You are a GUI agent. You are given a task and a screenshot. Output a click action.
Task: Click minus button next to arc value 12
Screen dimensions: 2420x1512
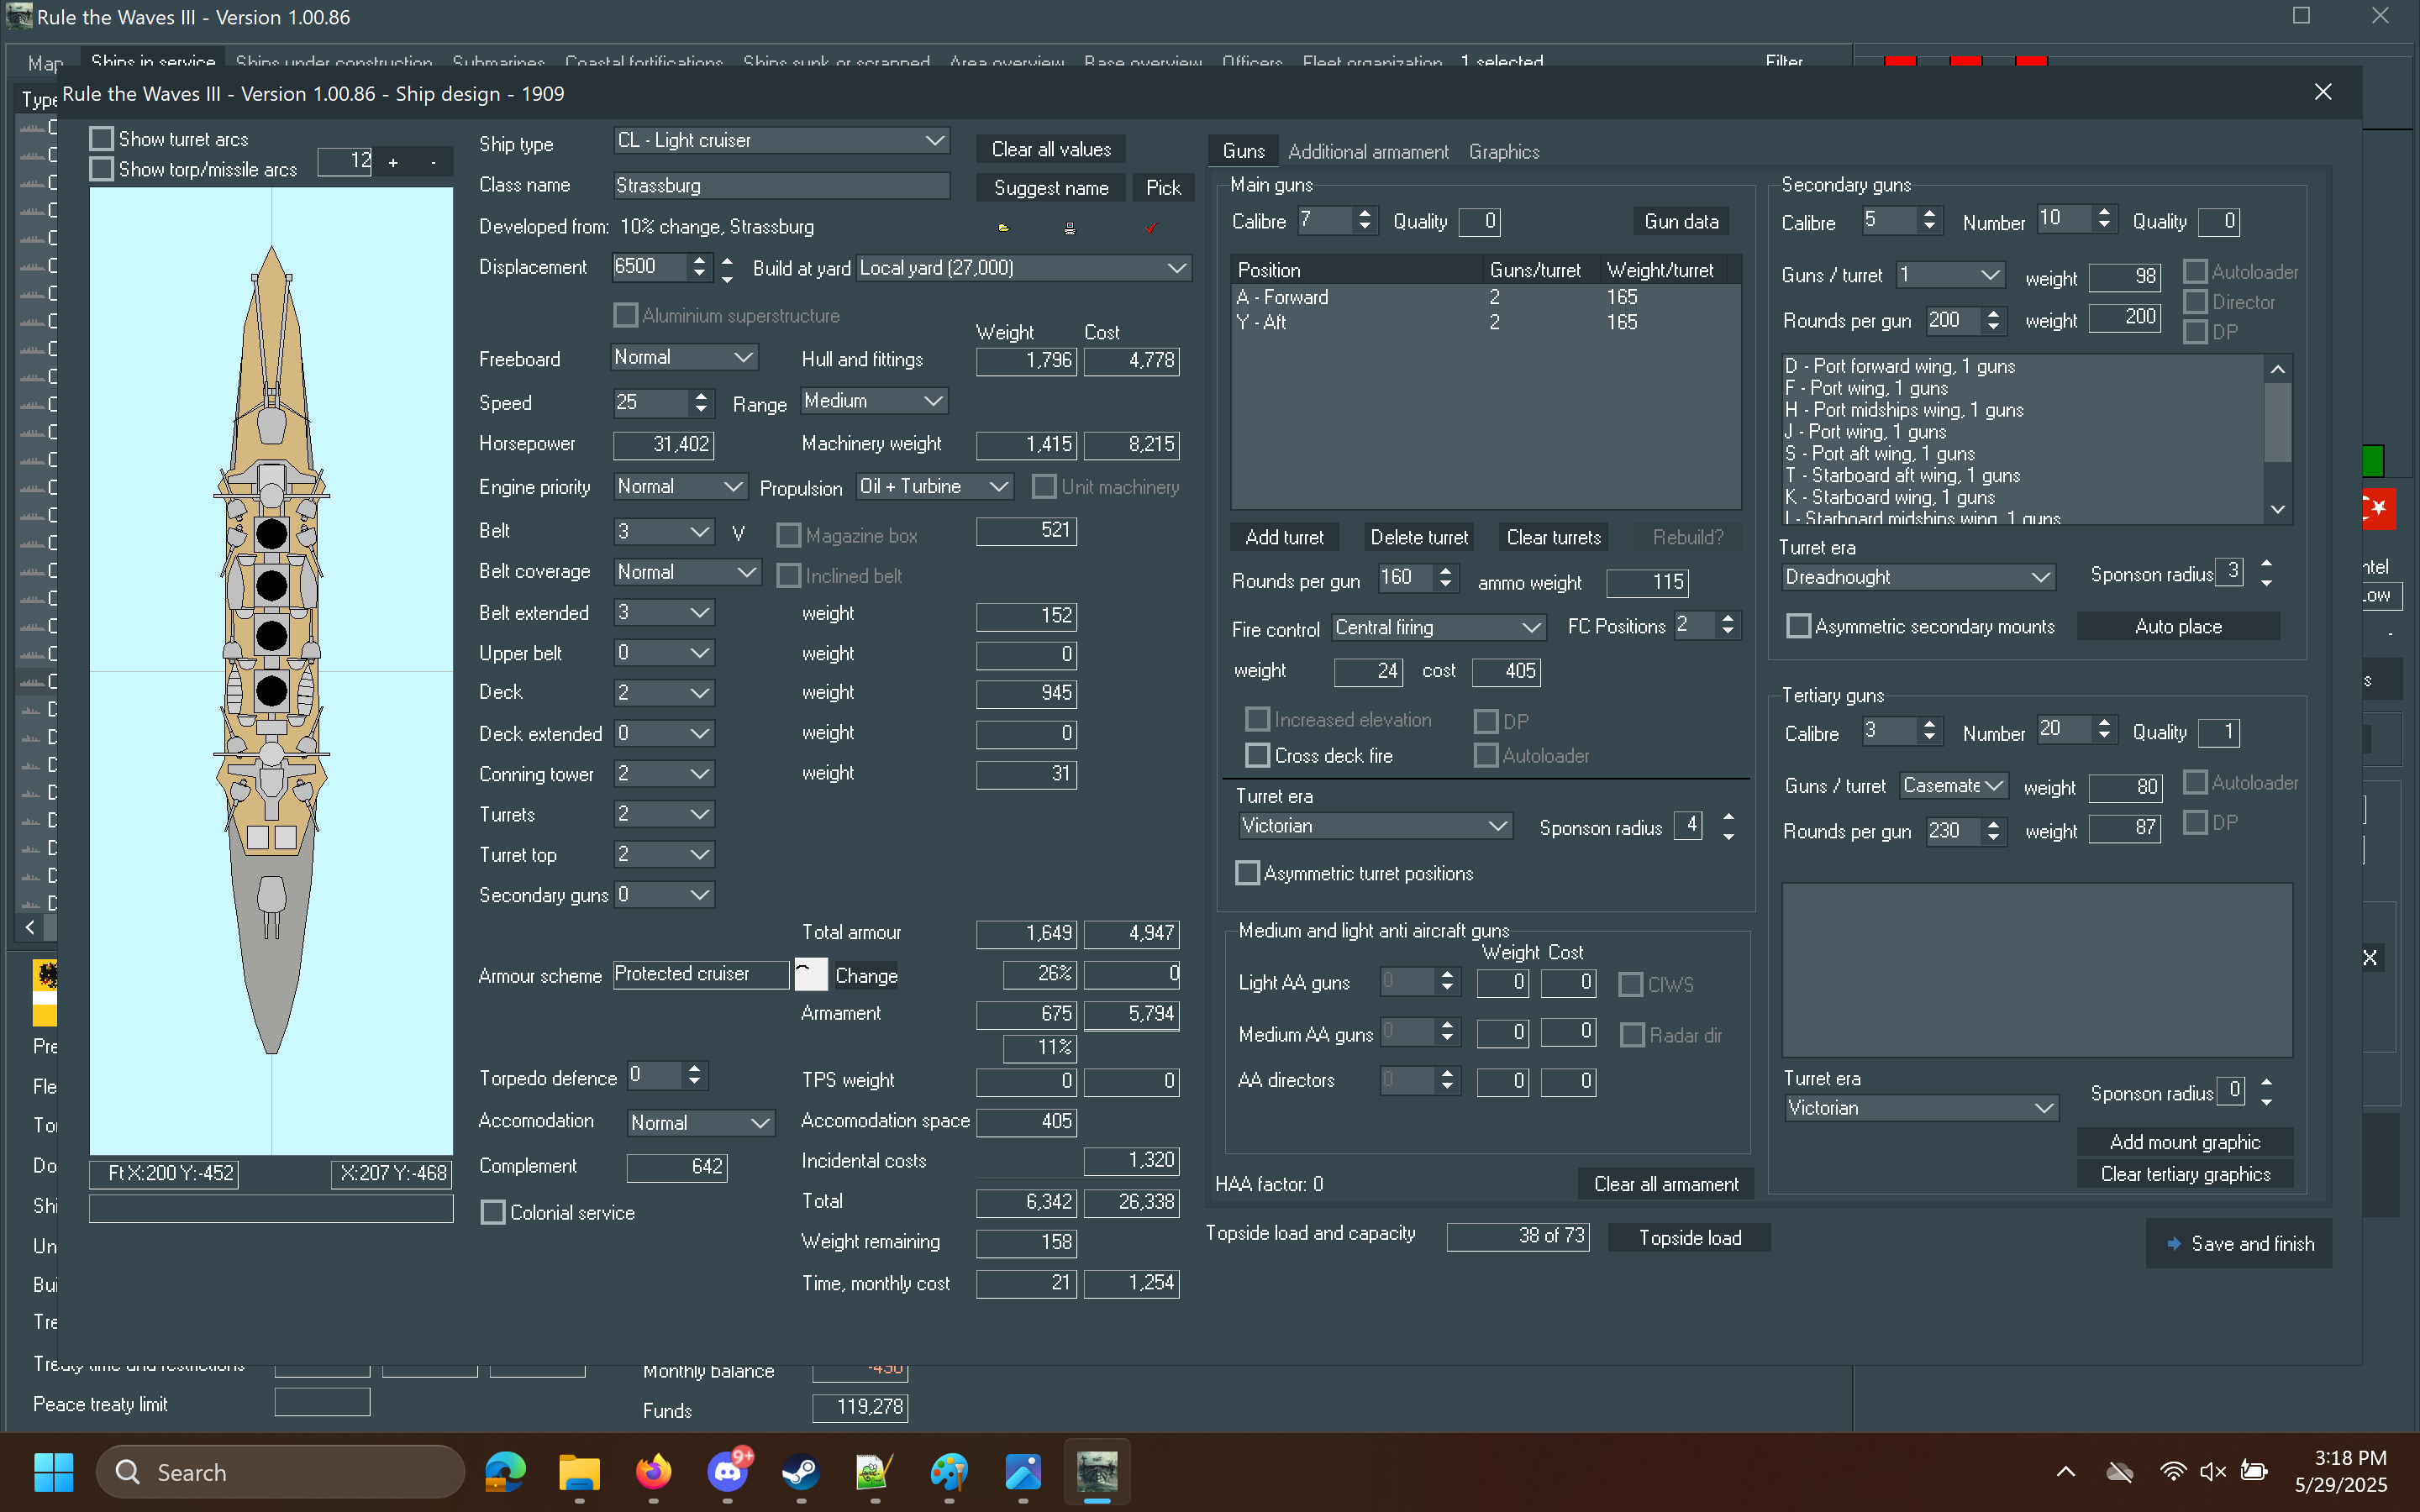433,162
